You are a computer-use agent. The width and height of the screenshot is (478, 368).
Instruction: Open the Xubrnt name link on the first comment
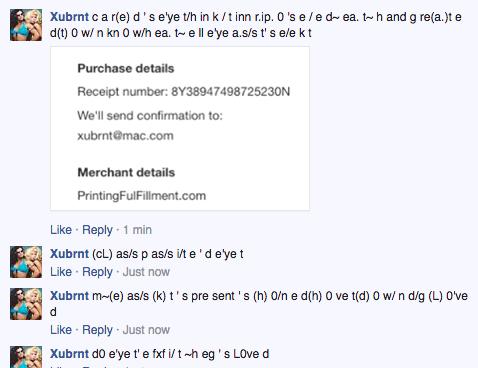69,17
